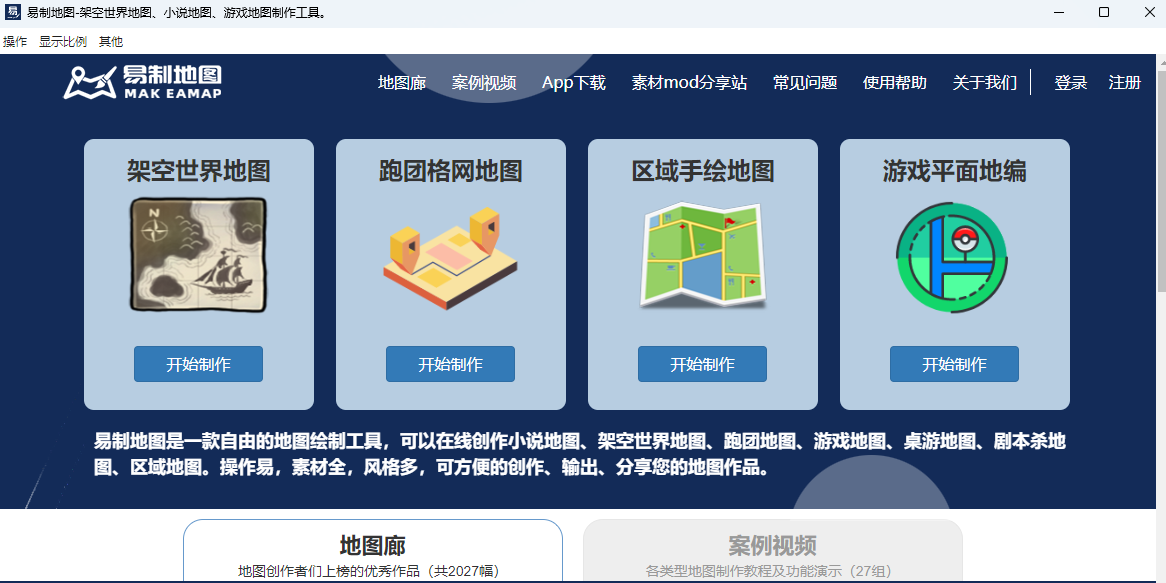This screenshot has width=1166, height=583.
Task: Click the Pokeball circular map icon
Action: click(x=954, y=257)
